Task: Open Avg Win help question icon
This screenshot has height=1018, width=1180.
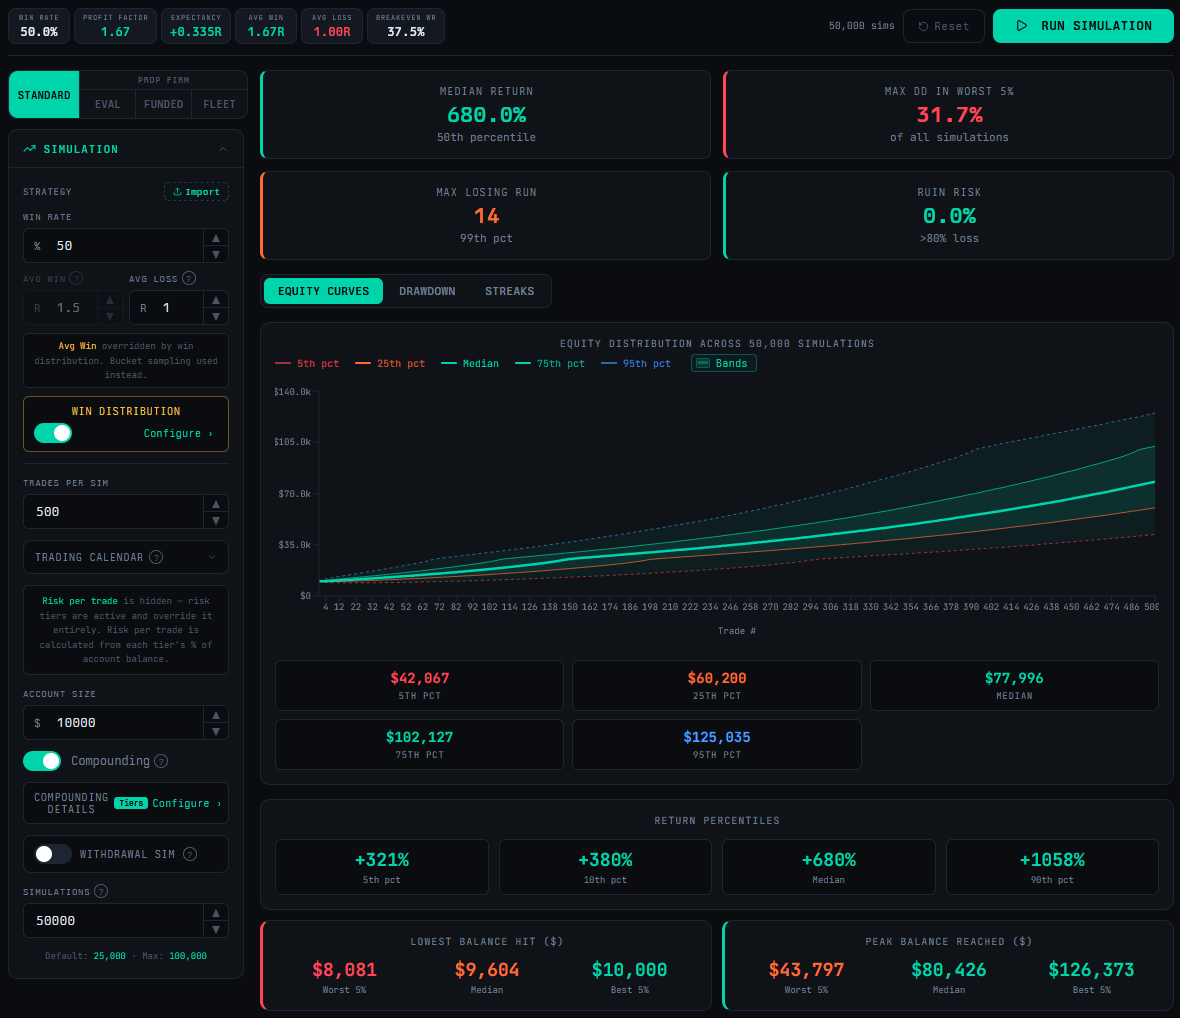Action: (76, 278)
